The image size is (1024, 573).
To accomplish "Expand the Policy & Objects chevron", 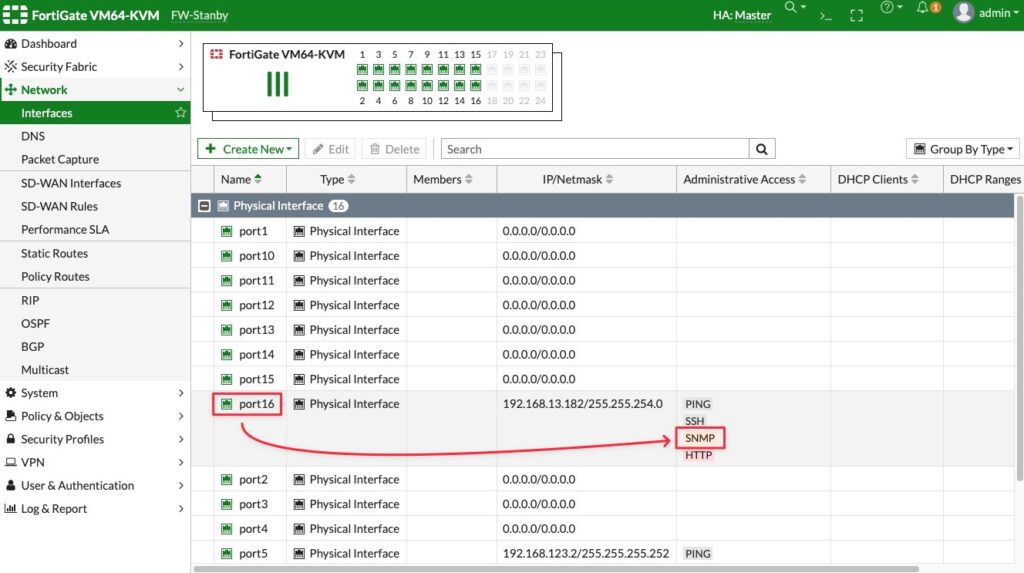I will [180, 416].
